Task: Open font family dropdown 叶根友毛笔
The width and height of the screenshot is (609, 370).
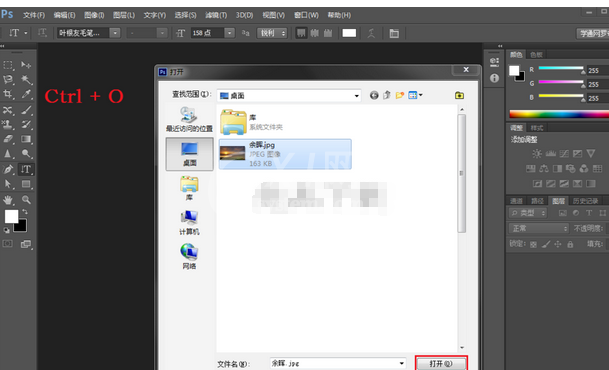Action: 115,33
